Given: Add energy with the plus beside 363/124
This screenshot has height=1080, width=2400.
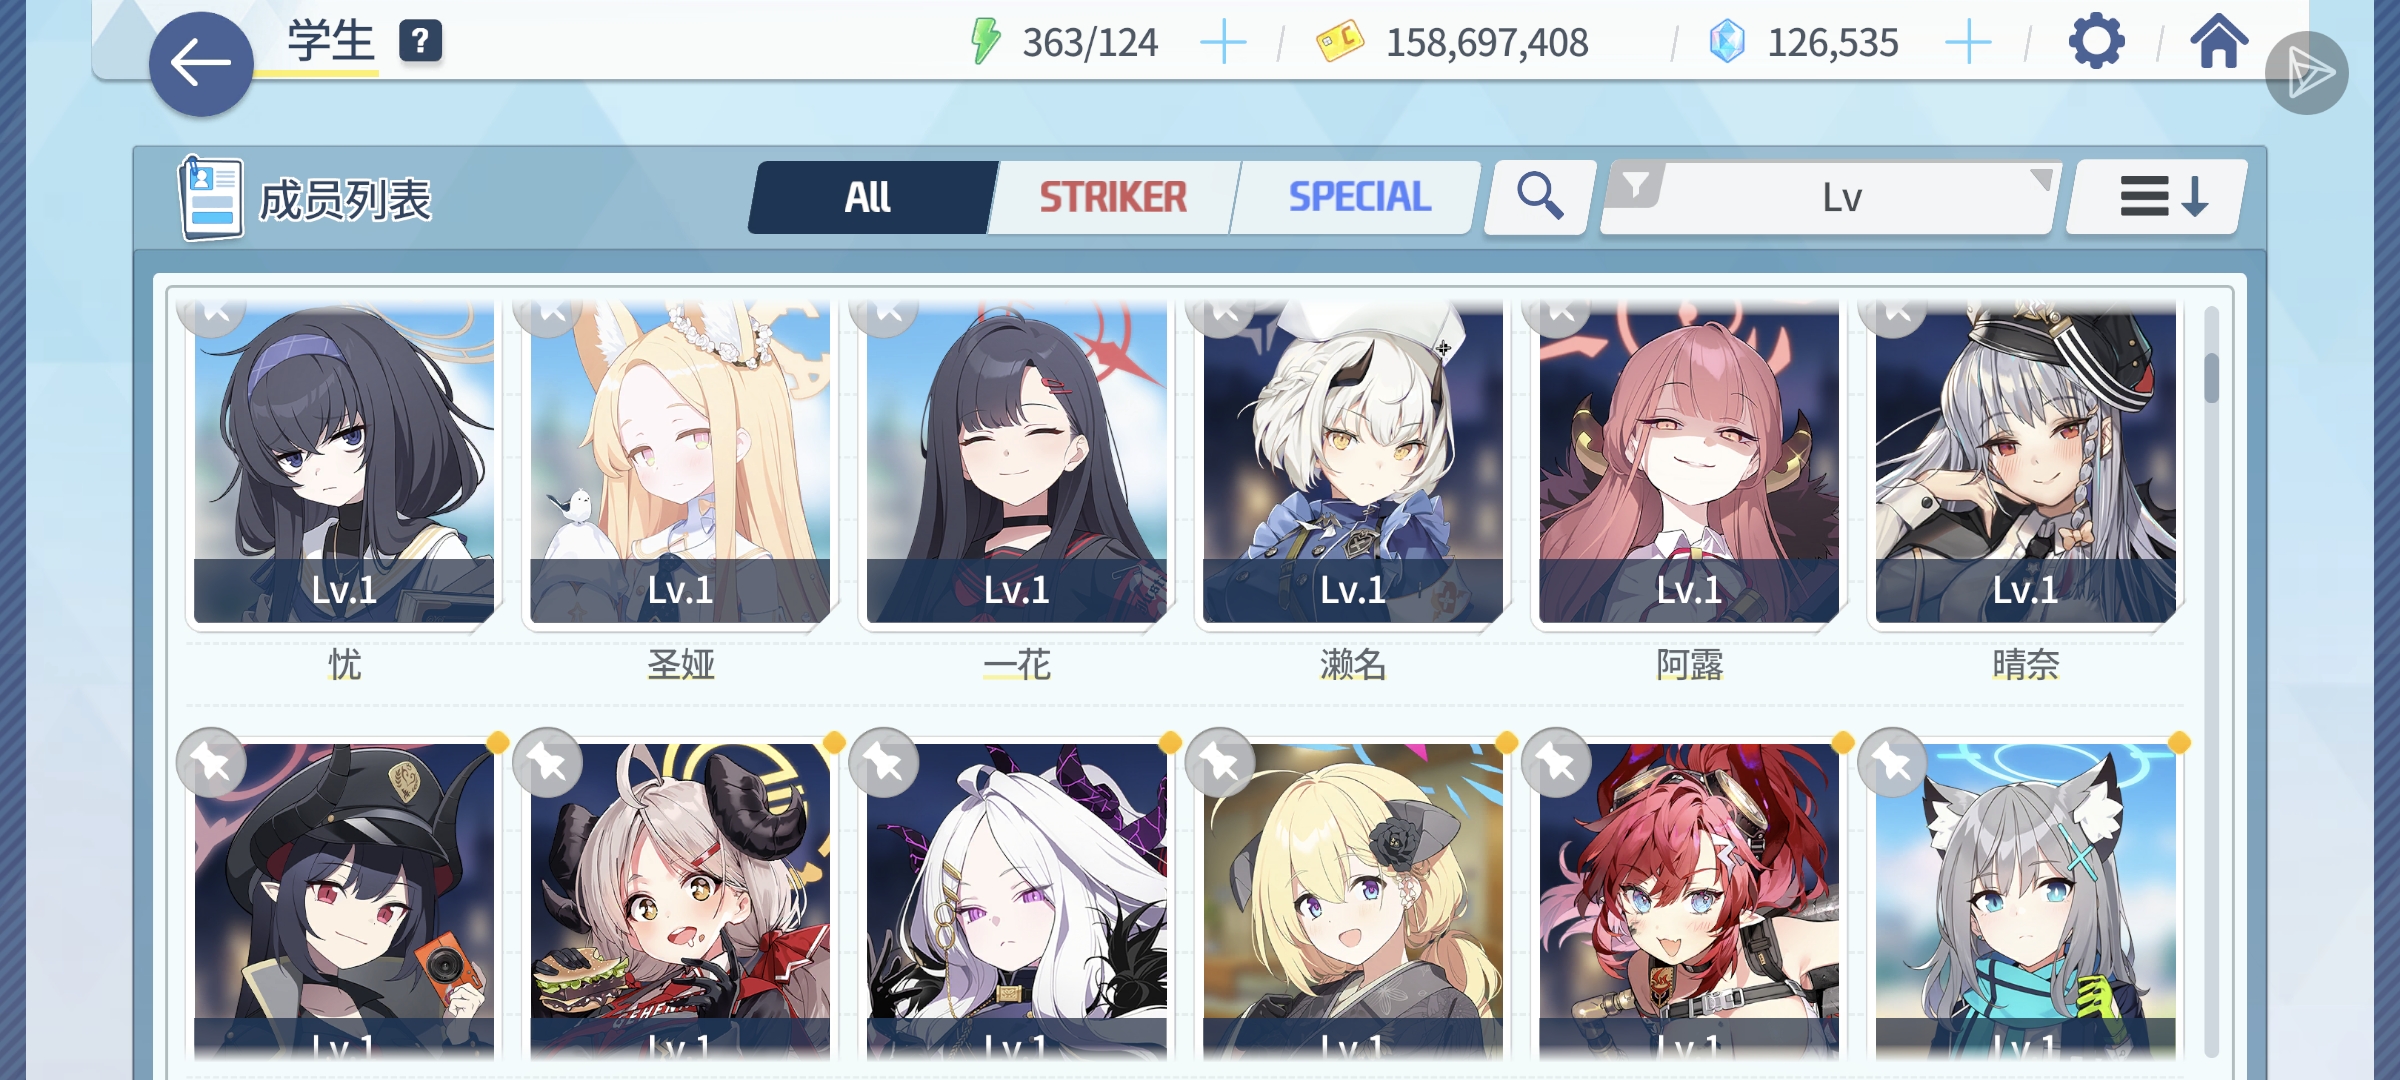Looking at the screenshot, I should (x=1222, y=42).
